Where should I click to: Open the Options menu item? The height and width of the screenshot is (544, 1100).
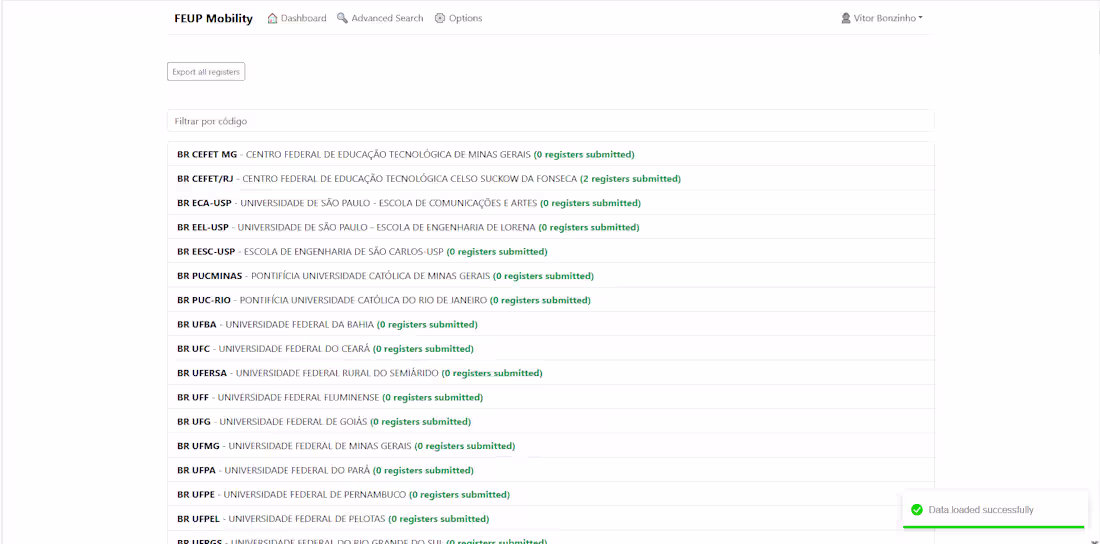pyautogui.click(x=459, y=18)
